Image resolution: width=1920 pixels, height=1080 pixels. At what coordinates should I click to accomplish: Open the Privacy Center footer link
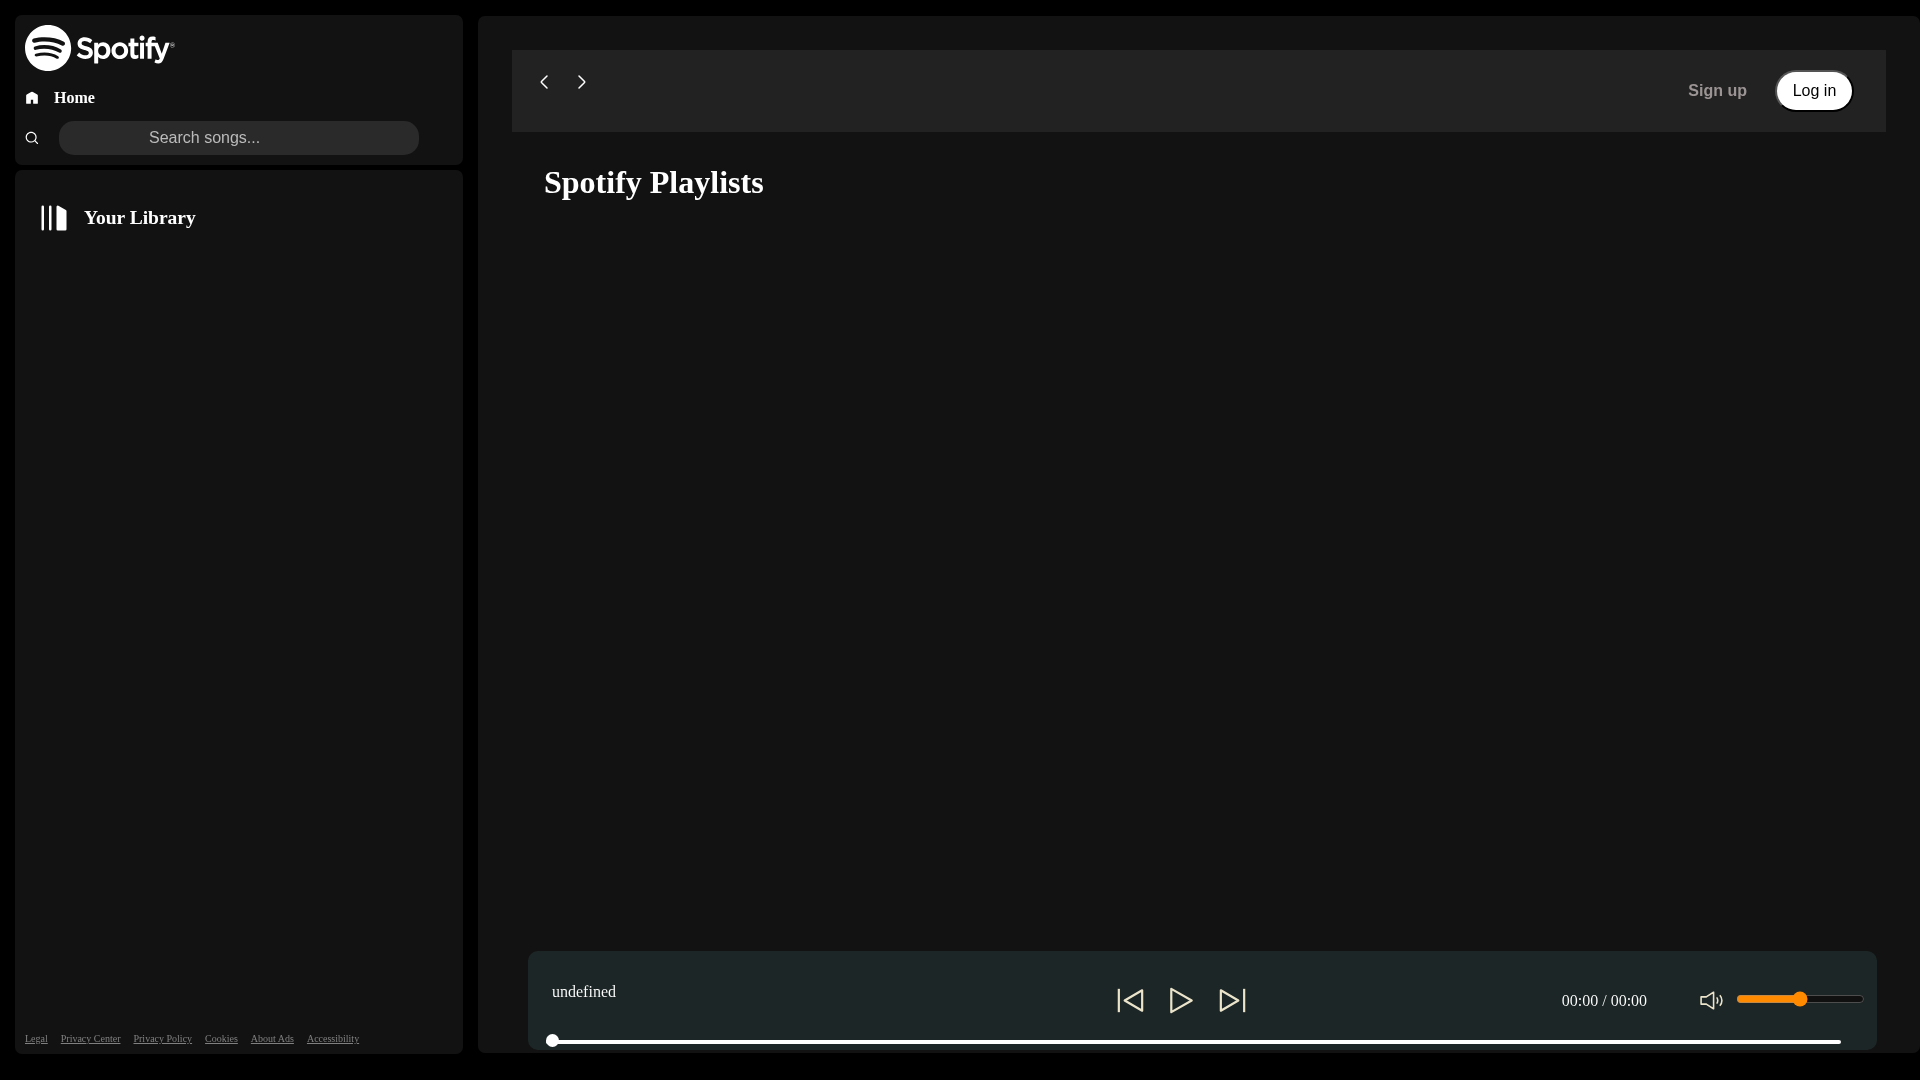pyautogui.click(x=90, y=1039)
